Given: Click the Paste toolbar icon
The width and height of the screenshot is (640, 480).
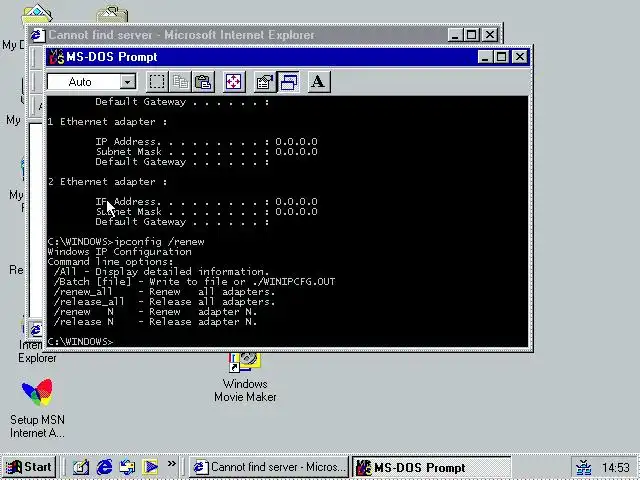Looking at the screenshot, I should tap(203, 82).
